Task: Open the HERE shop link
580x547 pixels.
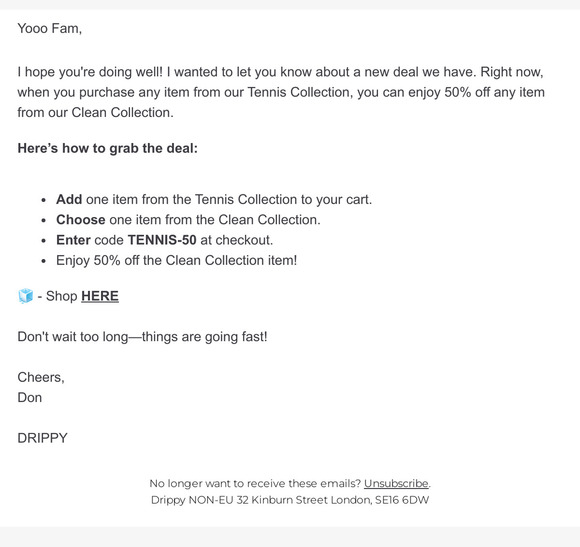Action: coord(100,296)
